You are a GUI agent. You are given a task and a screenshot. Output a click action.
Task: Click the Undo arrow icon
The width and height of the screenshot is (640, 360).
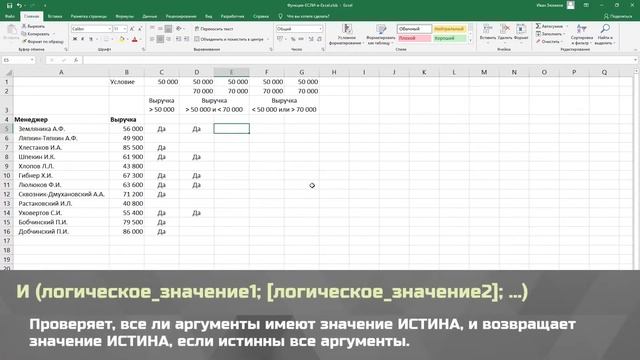pos(19,5)
